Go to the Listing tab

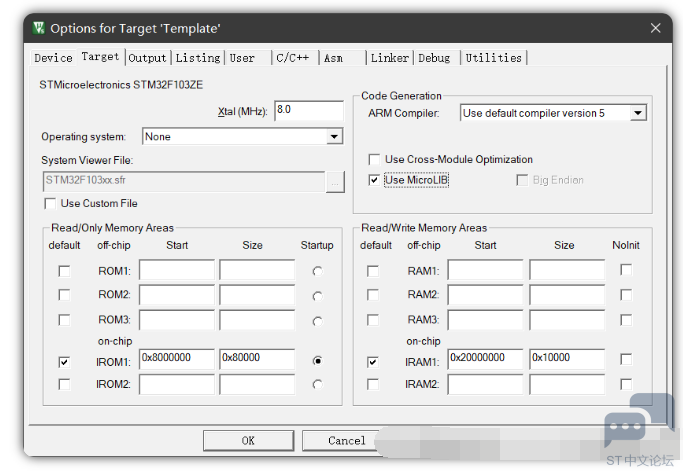(198, 58)
